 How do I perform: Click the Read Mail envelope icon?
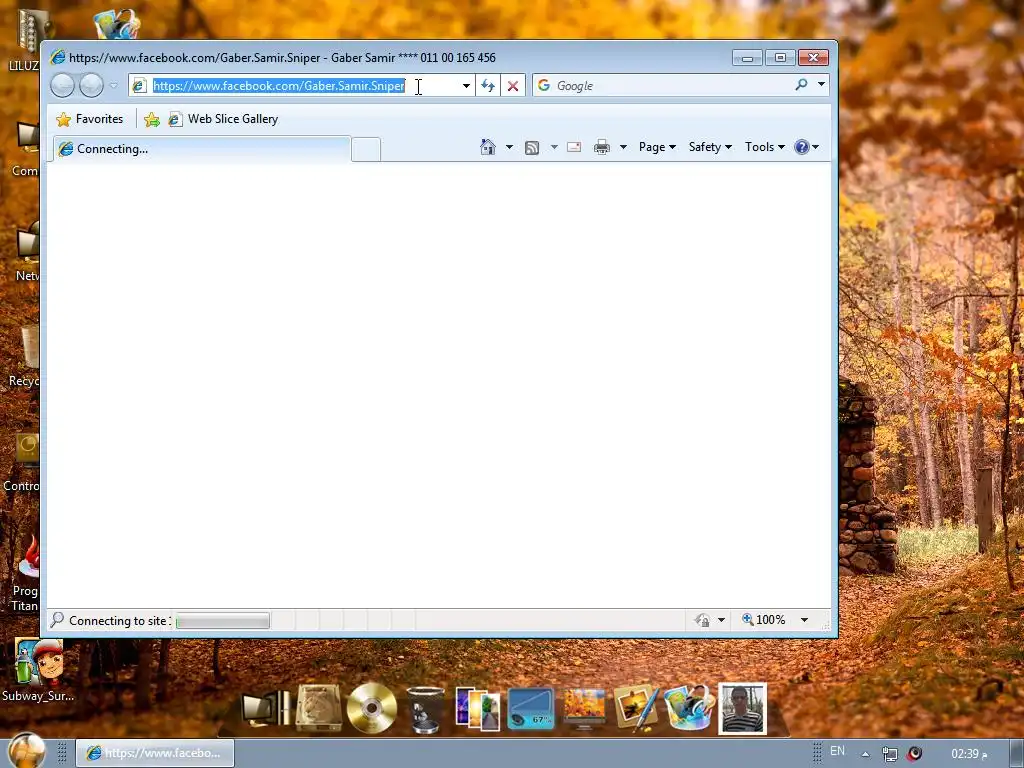click(x=574, y=147)
